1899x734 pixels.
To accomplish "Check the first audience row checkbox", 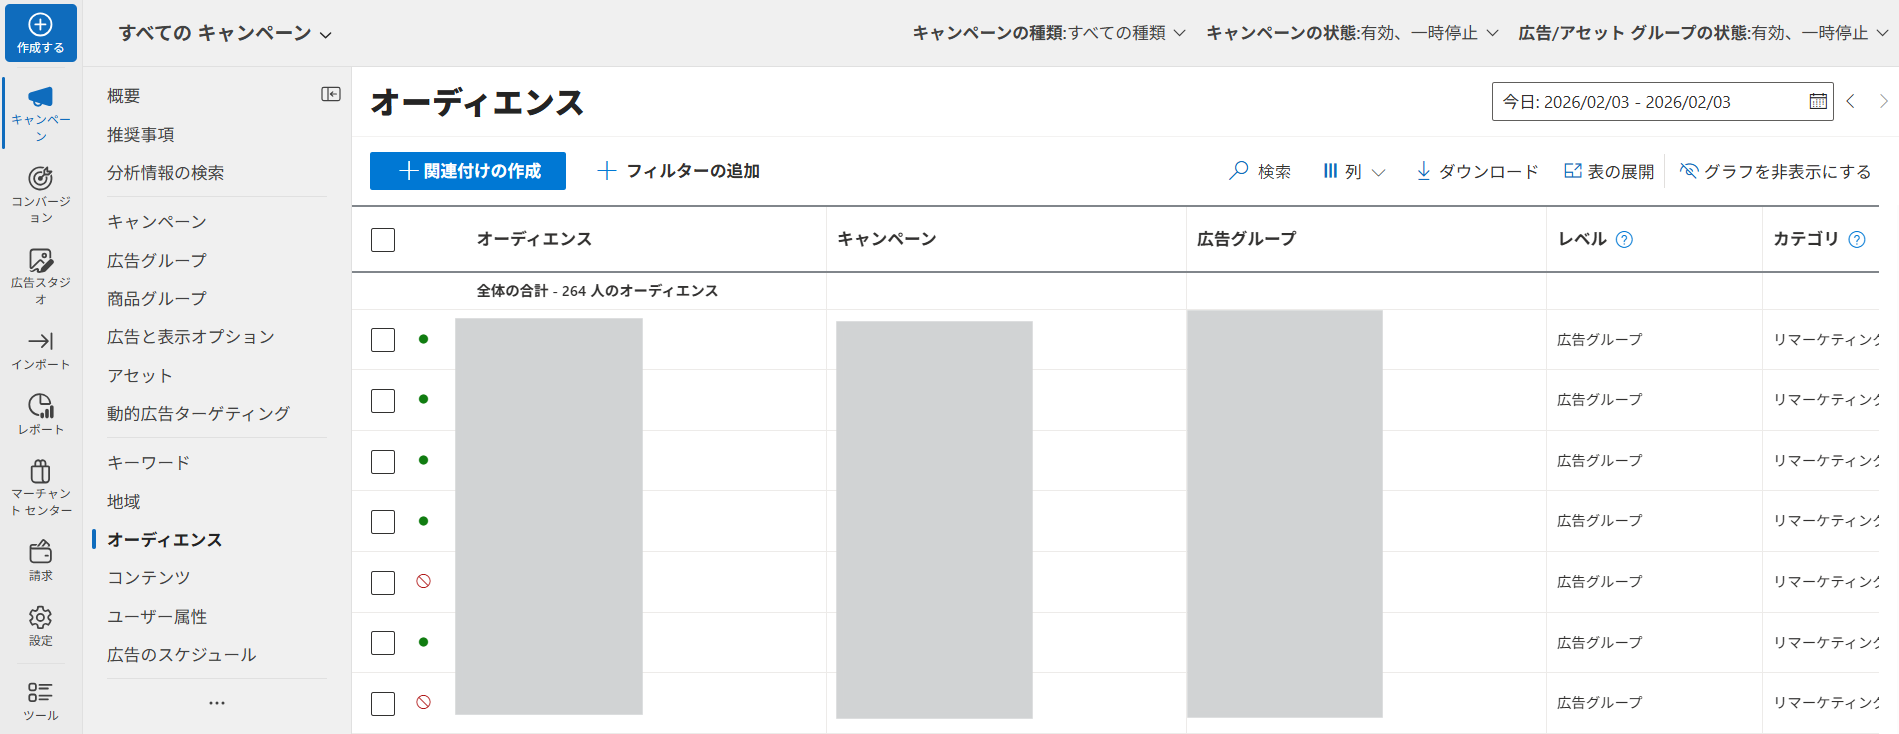I will tap(383, 340).
